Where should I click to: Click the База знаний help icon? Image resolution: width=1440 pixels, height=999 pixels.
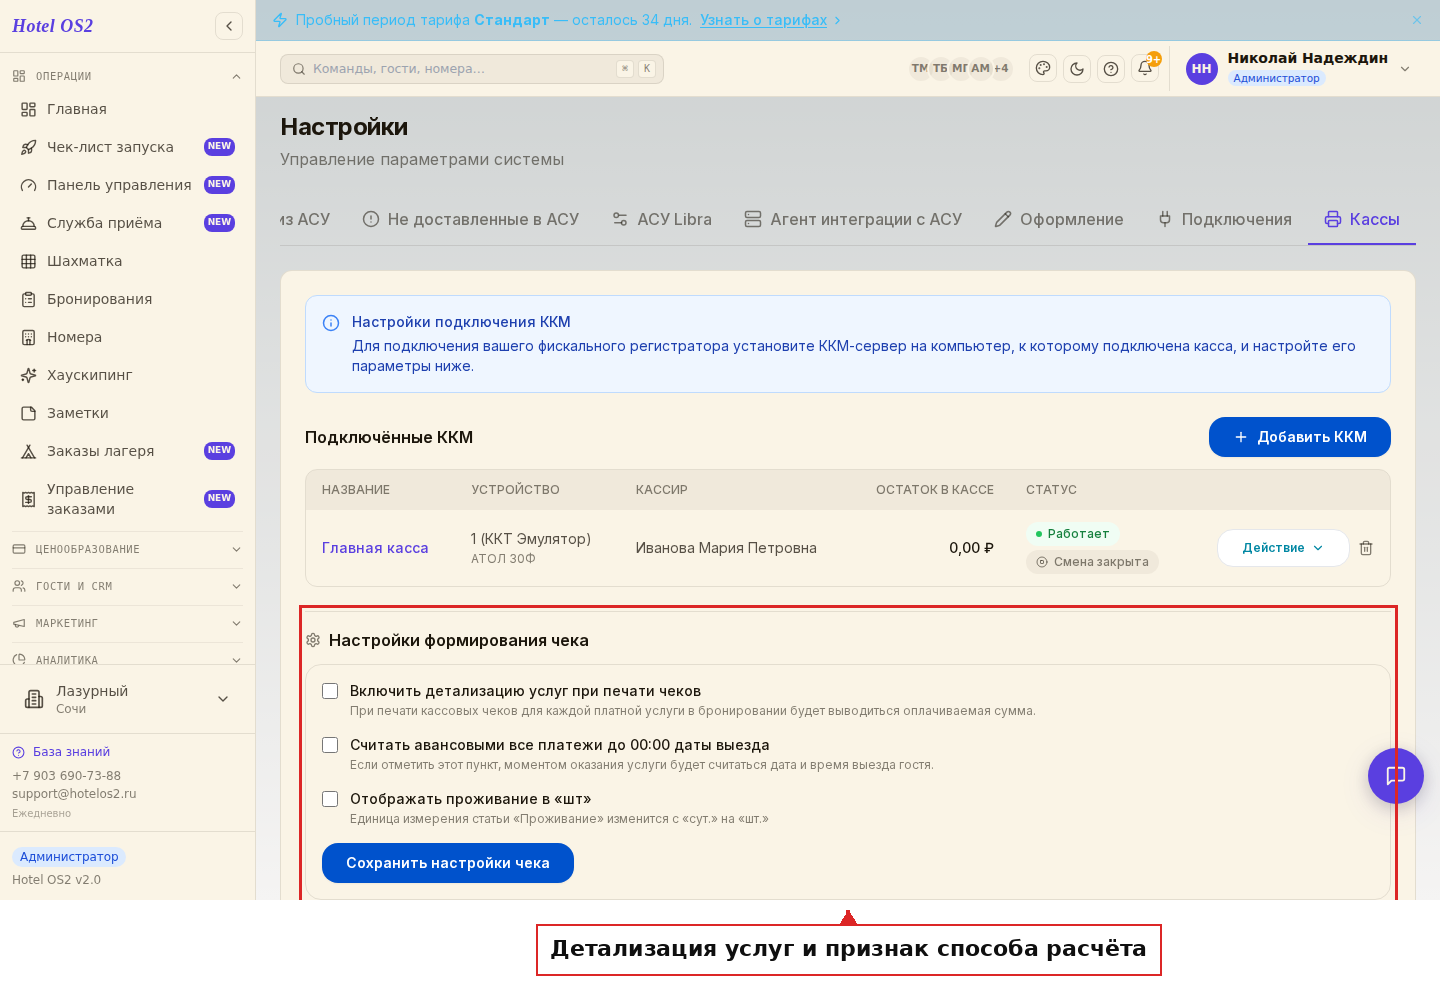pos(18,752)
